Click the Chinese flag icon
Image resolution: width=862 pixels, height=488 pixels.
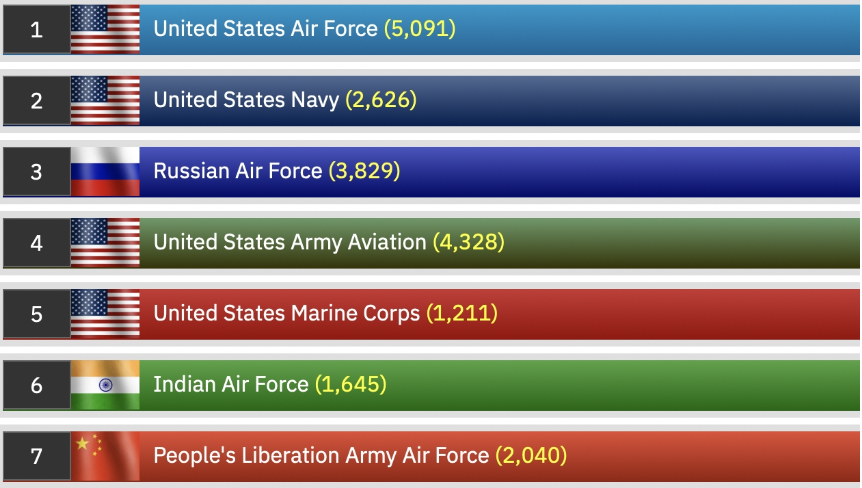tap(105, 455)
